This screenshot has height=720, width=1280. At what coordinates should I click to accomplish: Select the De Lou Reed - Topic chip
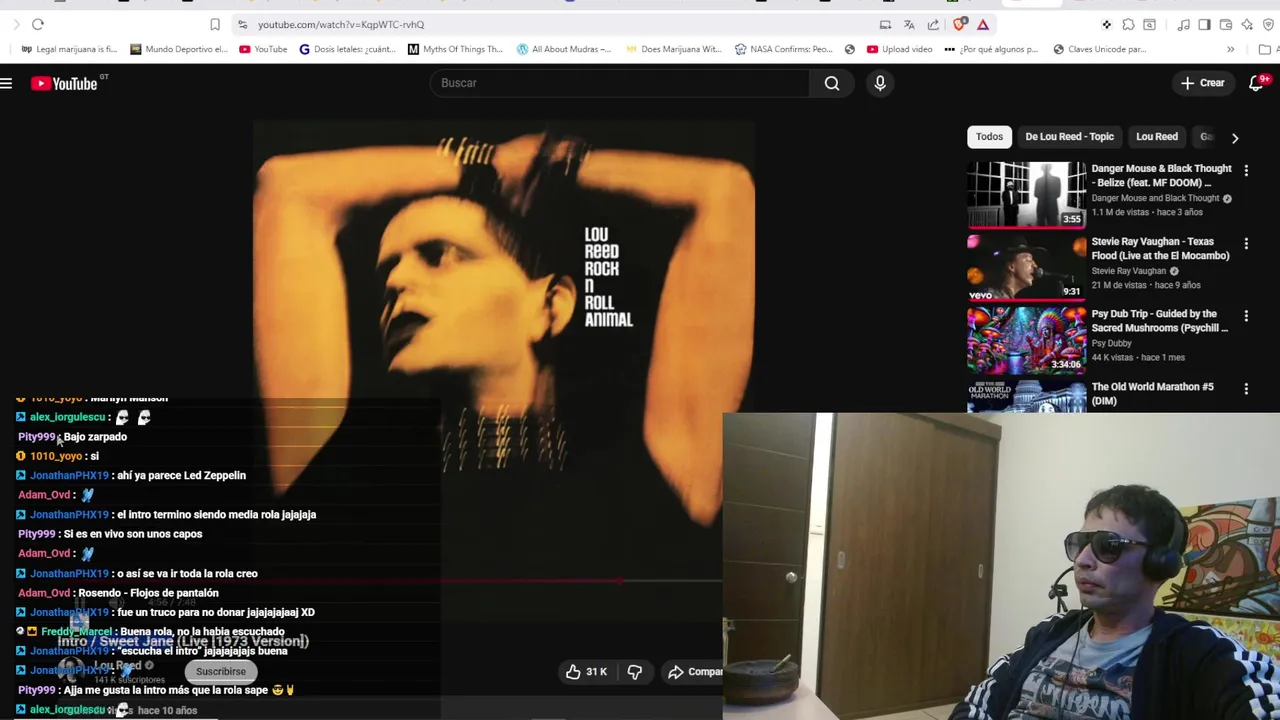coord(1069,137)
